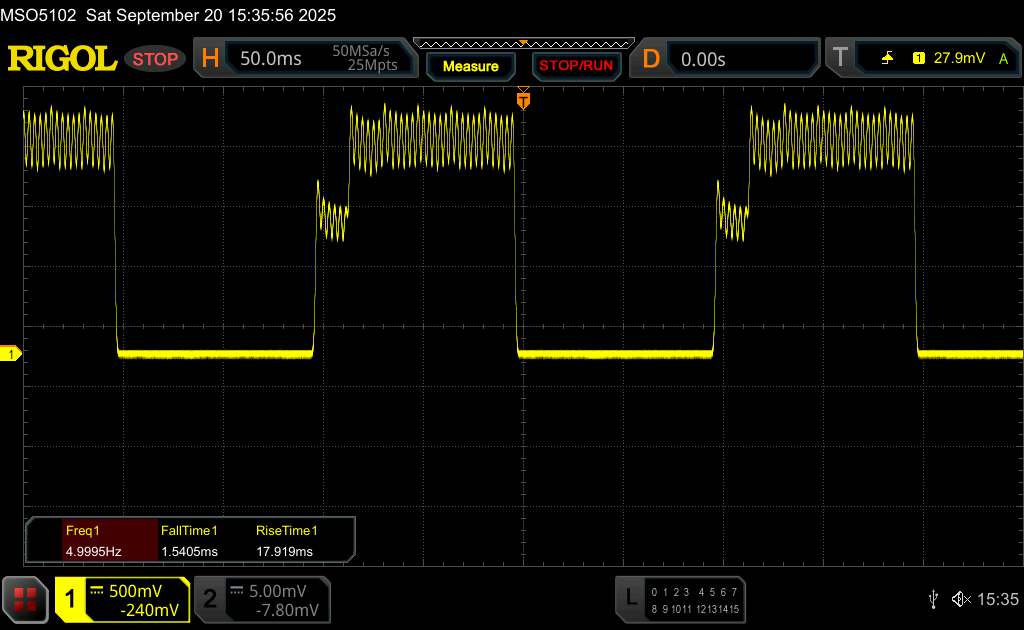
Task: Open the delay D icon
Action: point(651,59)
